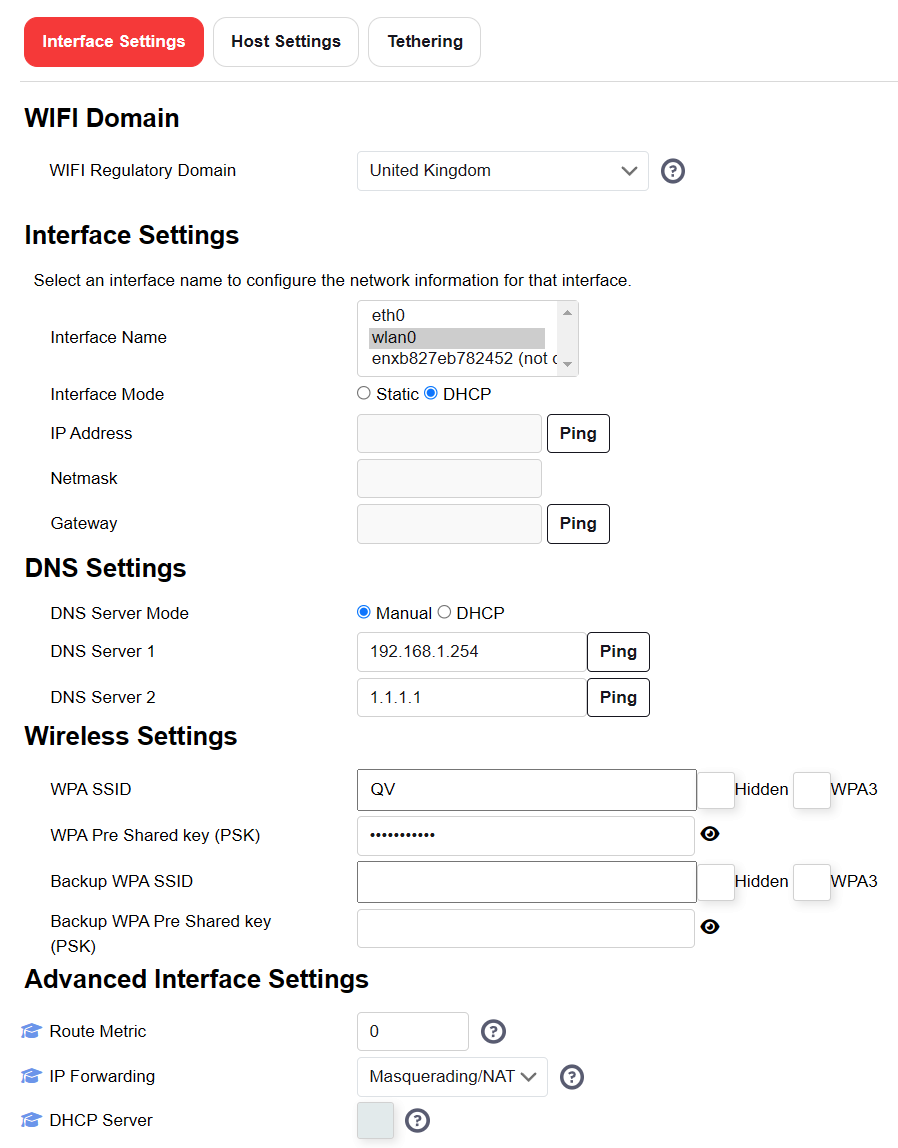Open the WIFI Regulatory Domain dropdown

click(503, 171)
